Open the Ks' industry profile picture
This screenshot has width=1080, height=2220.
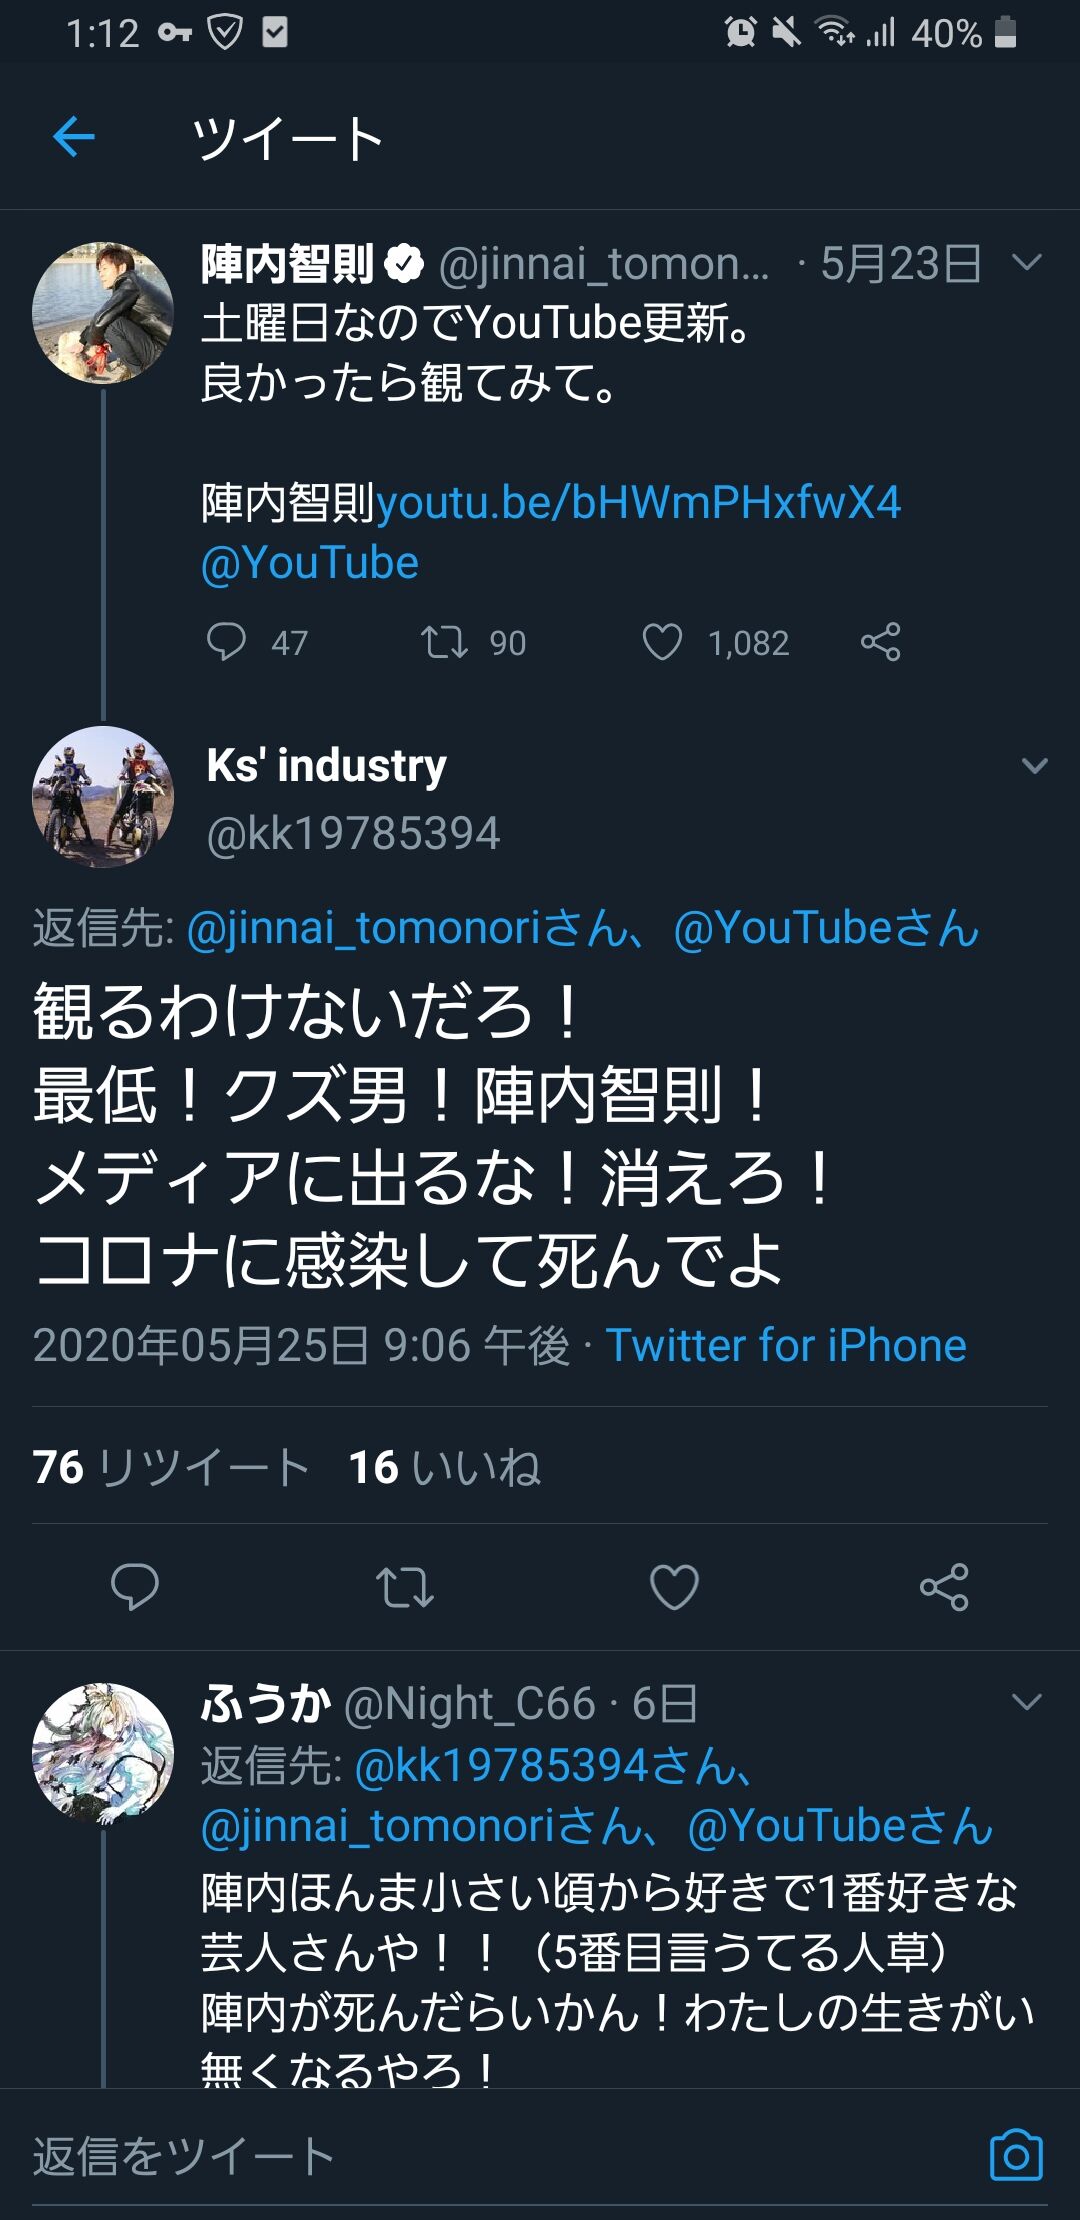coord(103,796)
